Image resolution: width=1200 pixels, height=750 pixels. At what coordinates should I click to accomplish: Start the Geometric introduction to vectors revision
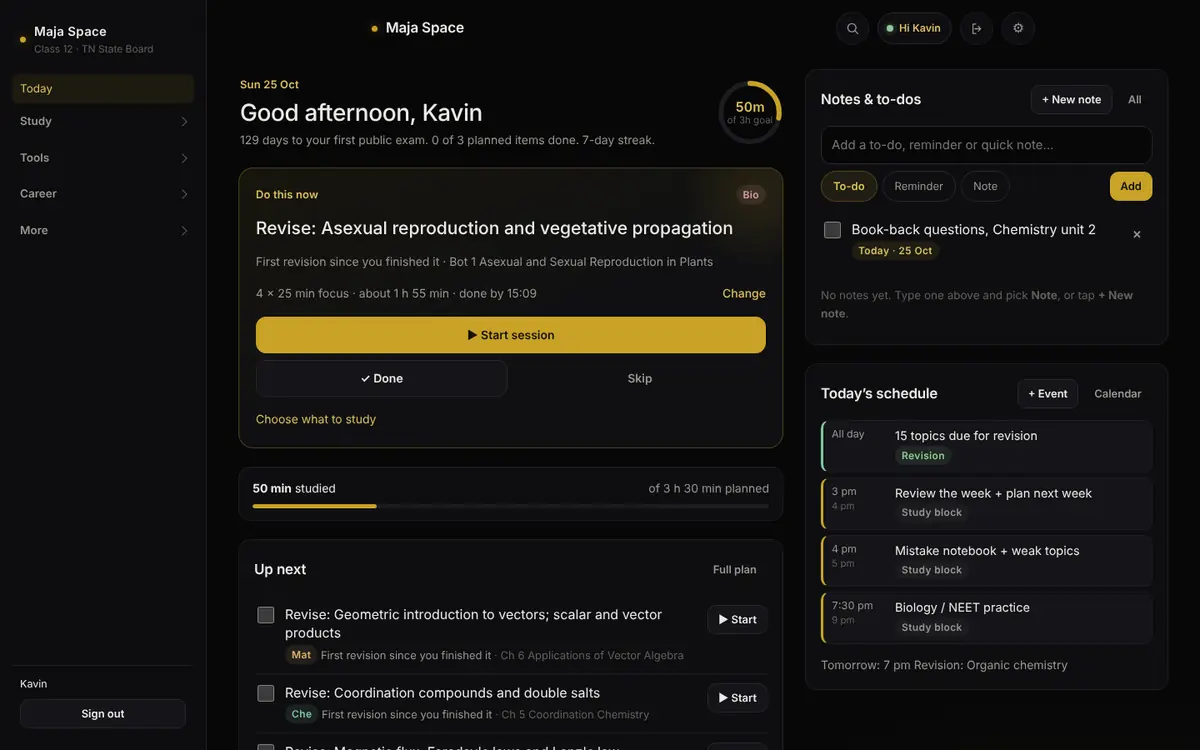pos(738,620)
